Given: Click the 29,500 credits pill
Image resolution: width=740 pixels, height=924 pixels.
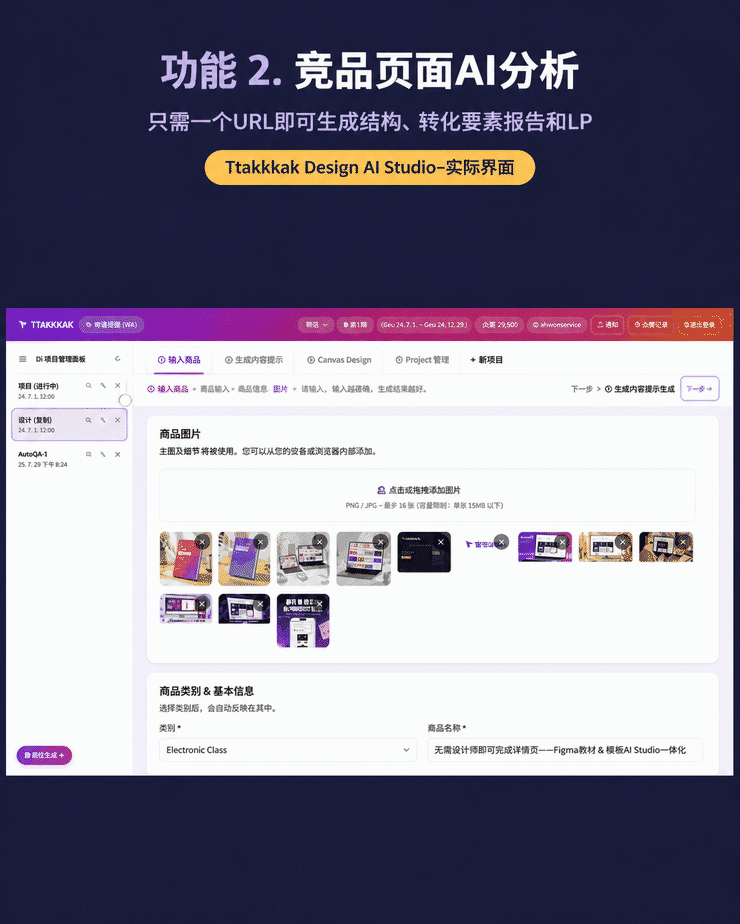Looking at the screenshot, I should pyautogui.click(x=500, y=325).
